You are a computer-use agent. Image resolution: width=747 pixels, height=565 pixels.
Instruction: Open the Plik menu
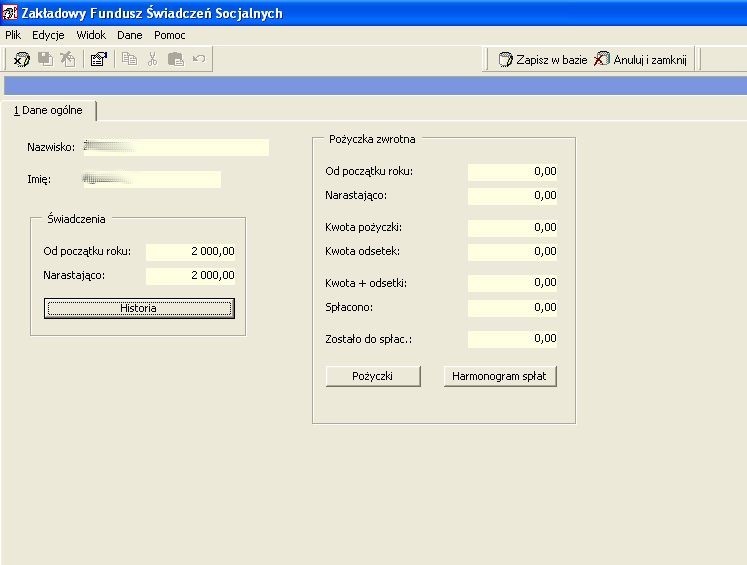pyautogui.click(x=13, y=35)
